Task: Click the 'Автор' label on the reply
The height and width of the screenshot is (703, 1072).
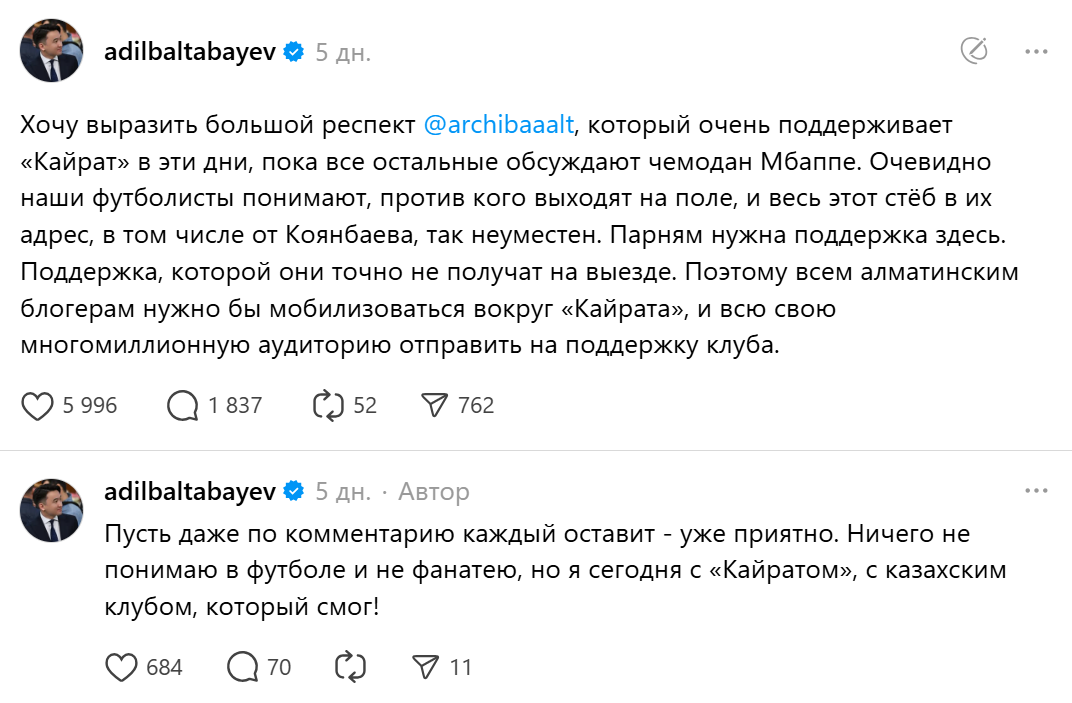Action: tap(433, 492)
